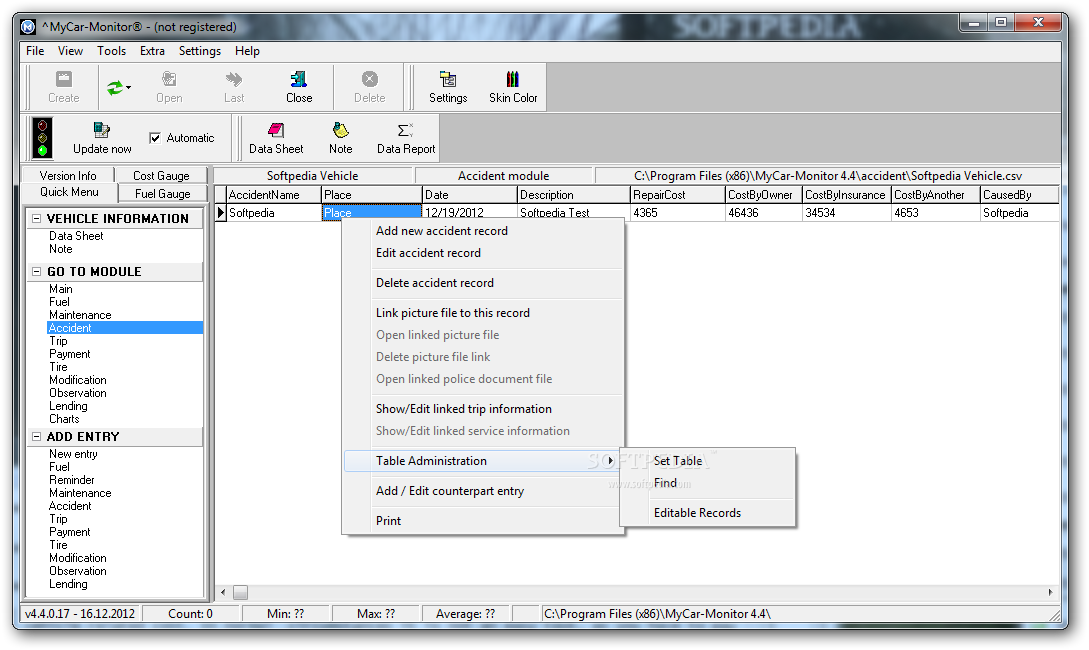1089x650 pixels.
Task: Click New entry under Add Entry
Action: [x=73, y=454]
